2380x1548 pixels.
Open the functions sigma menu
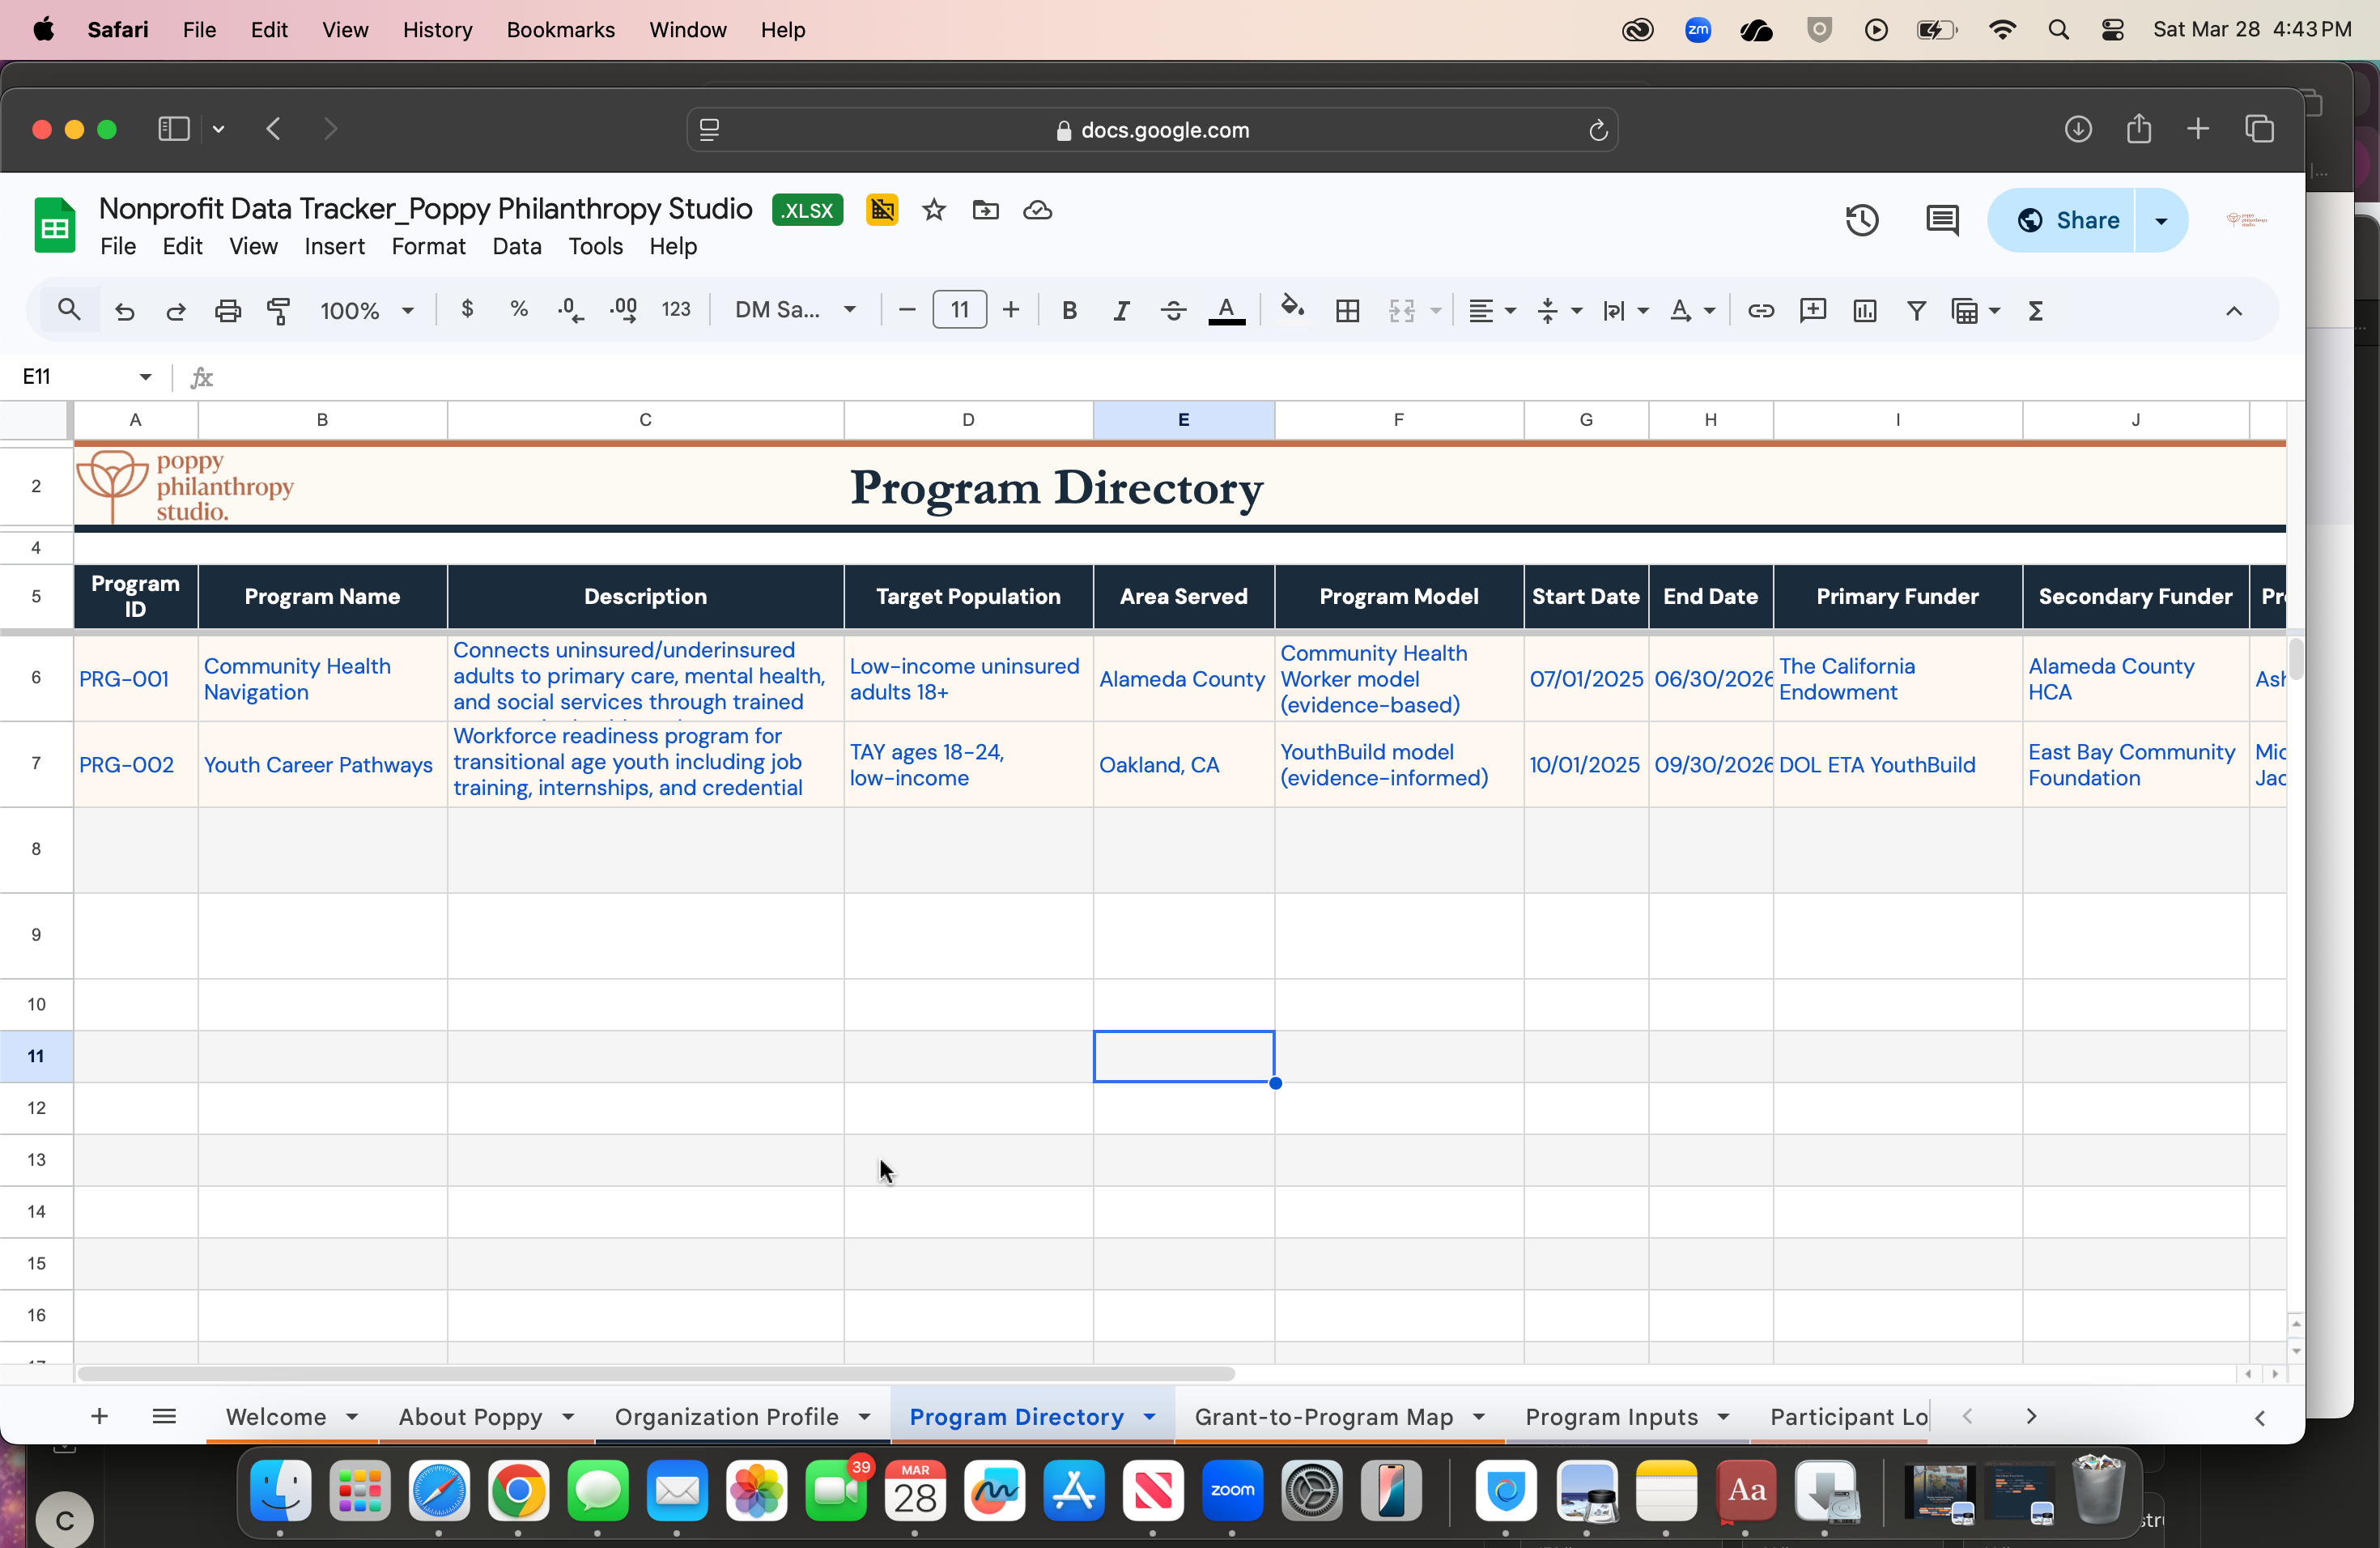point(2035,311)
